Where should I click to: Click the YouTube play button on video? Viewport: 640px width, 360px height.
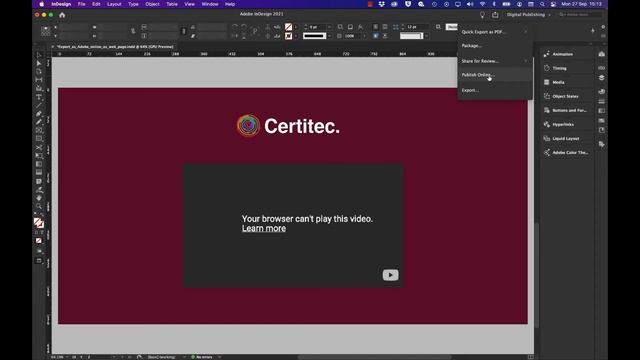[x=391, y=275]
